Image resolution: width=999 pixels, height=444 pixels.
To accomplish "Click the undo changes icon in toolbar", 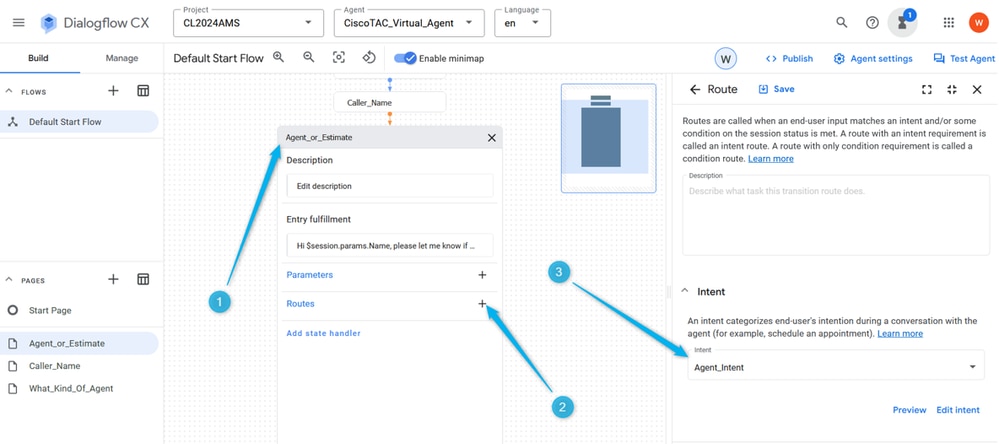I will click(x=370, y=57).
